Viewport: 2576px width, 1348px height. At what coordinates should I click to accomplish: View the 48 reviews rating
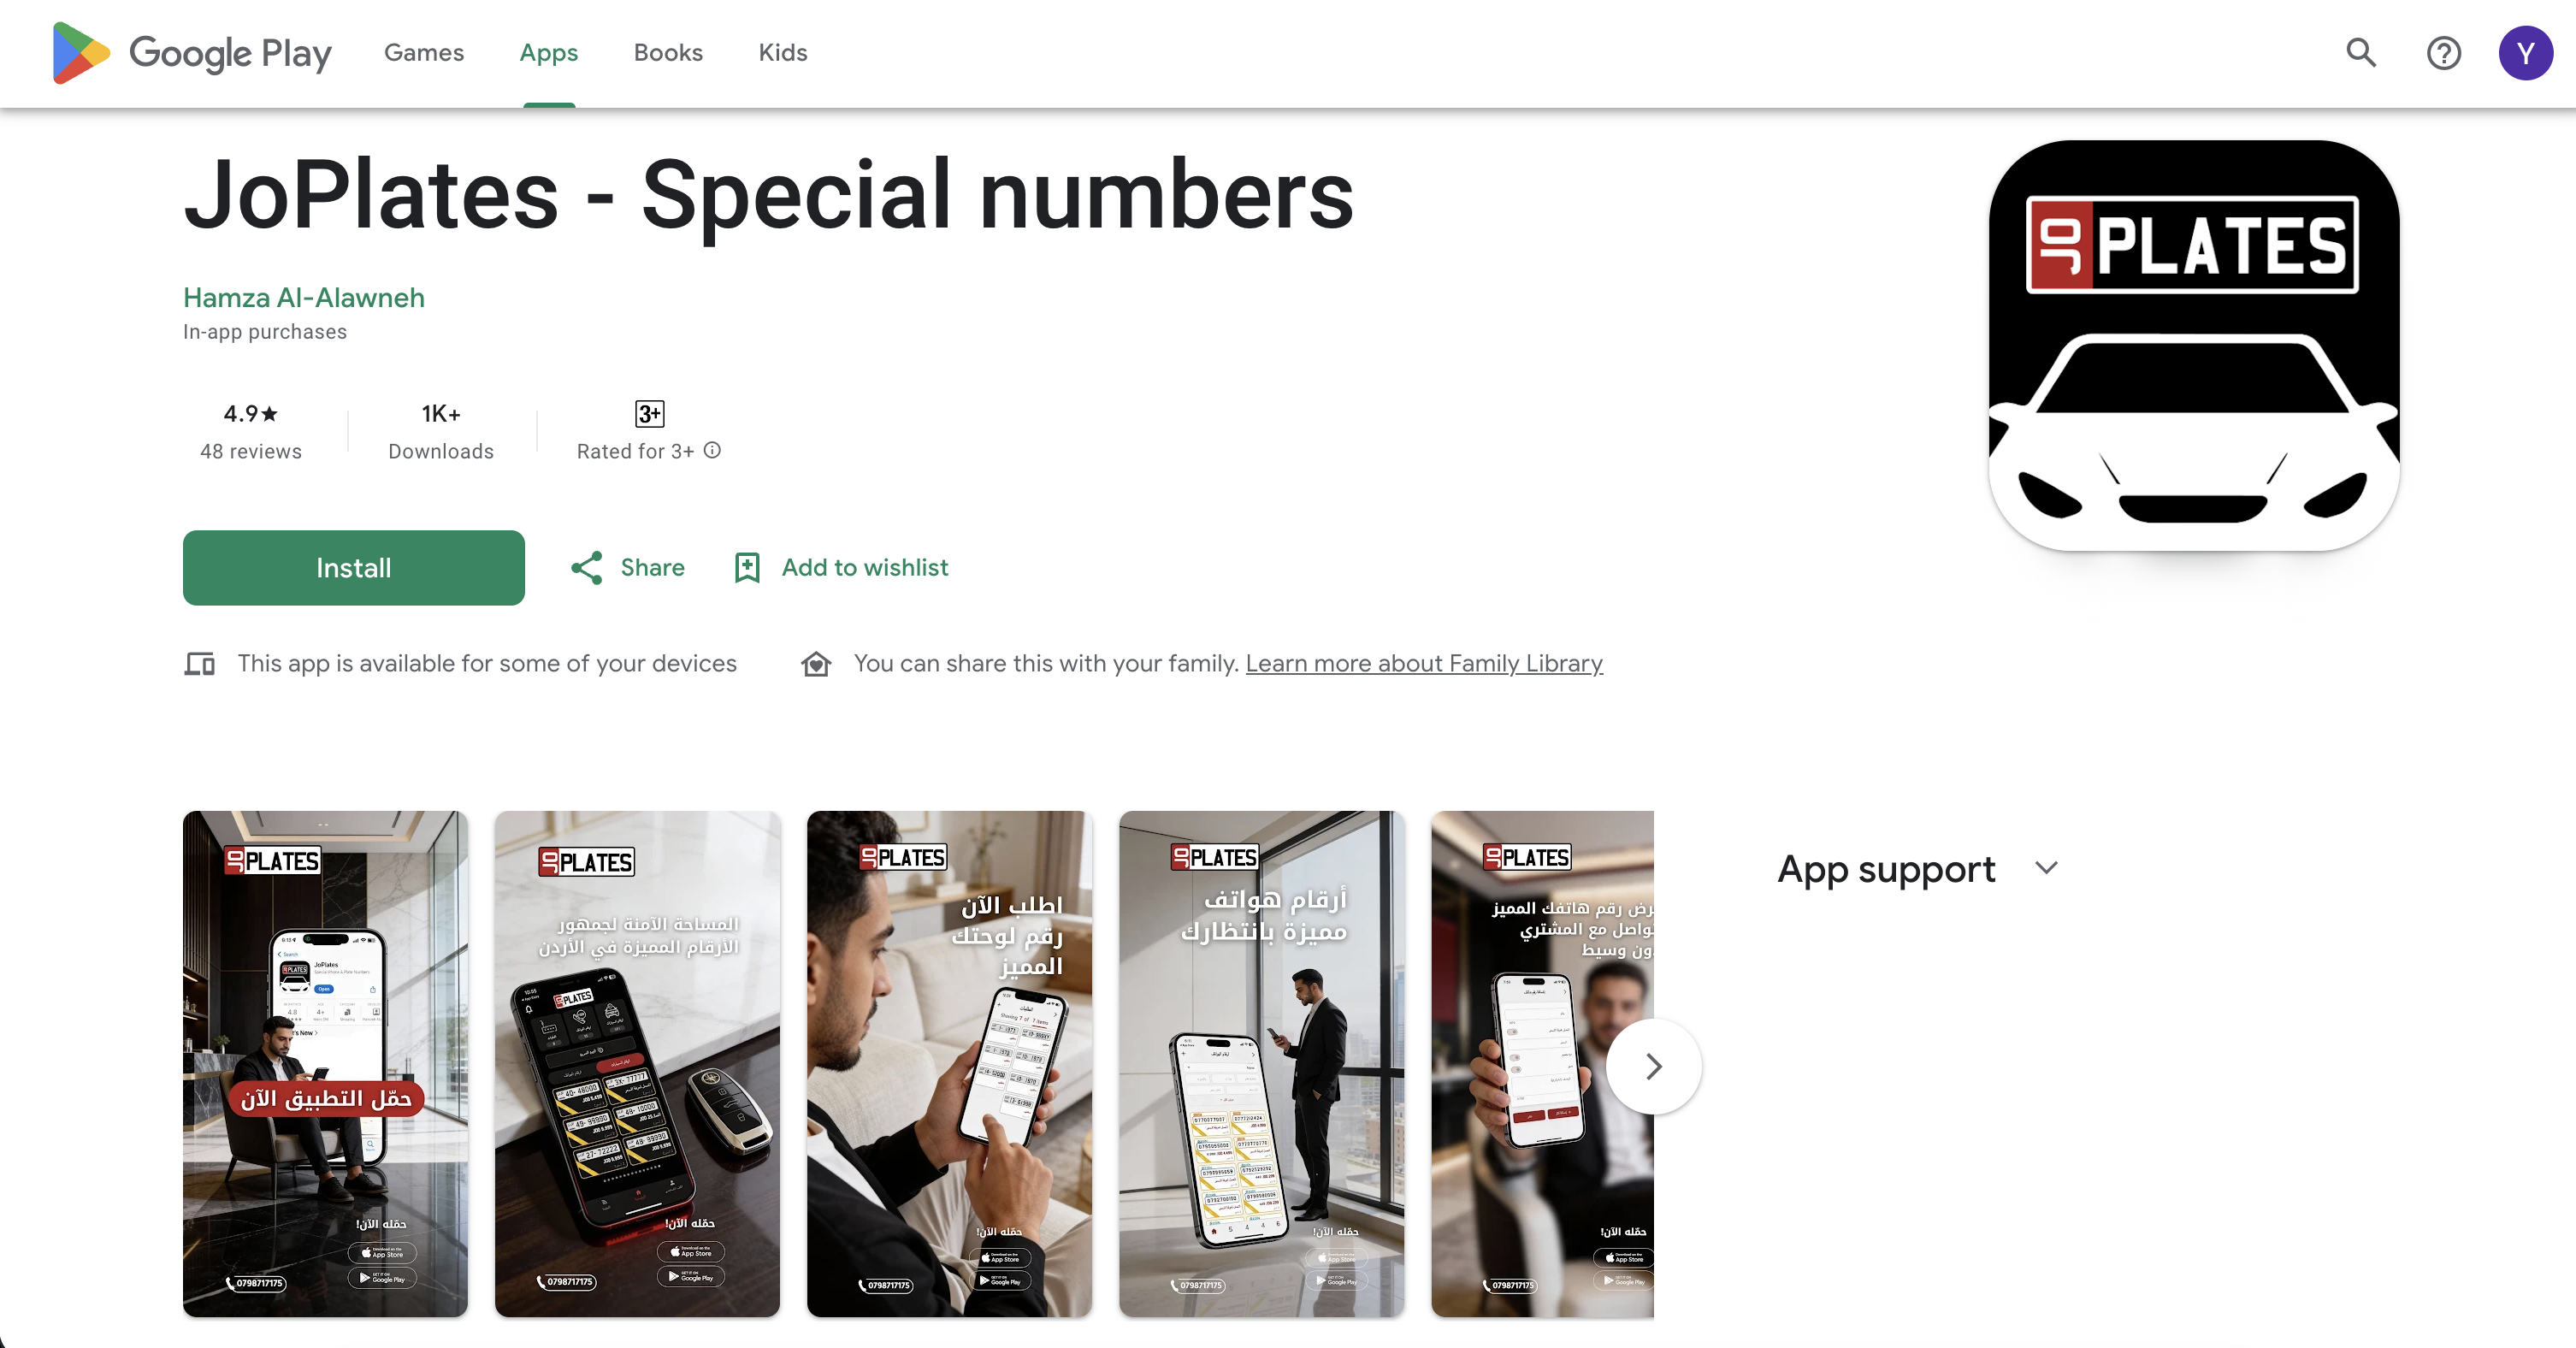coord(250,431)
